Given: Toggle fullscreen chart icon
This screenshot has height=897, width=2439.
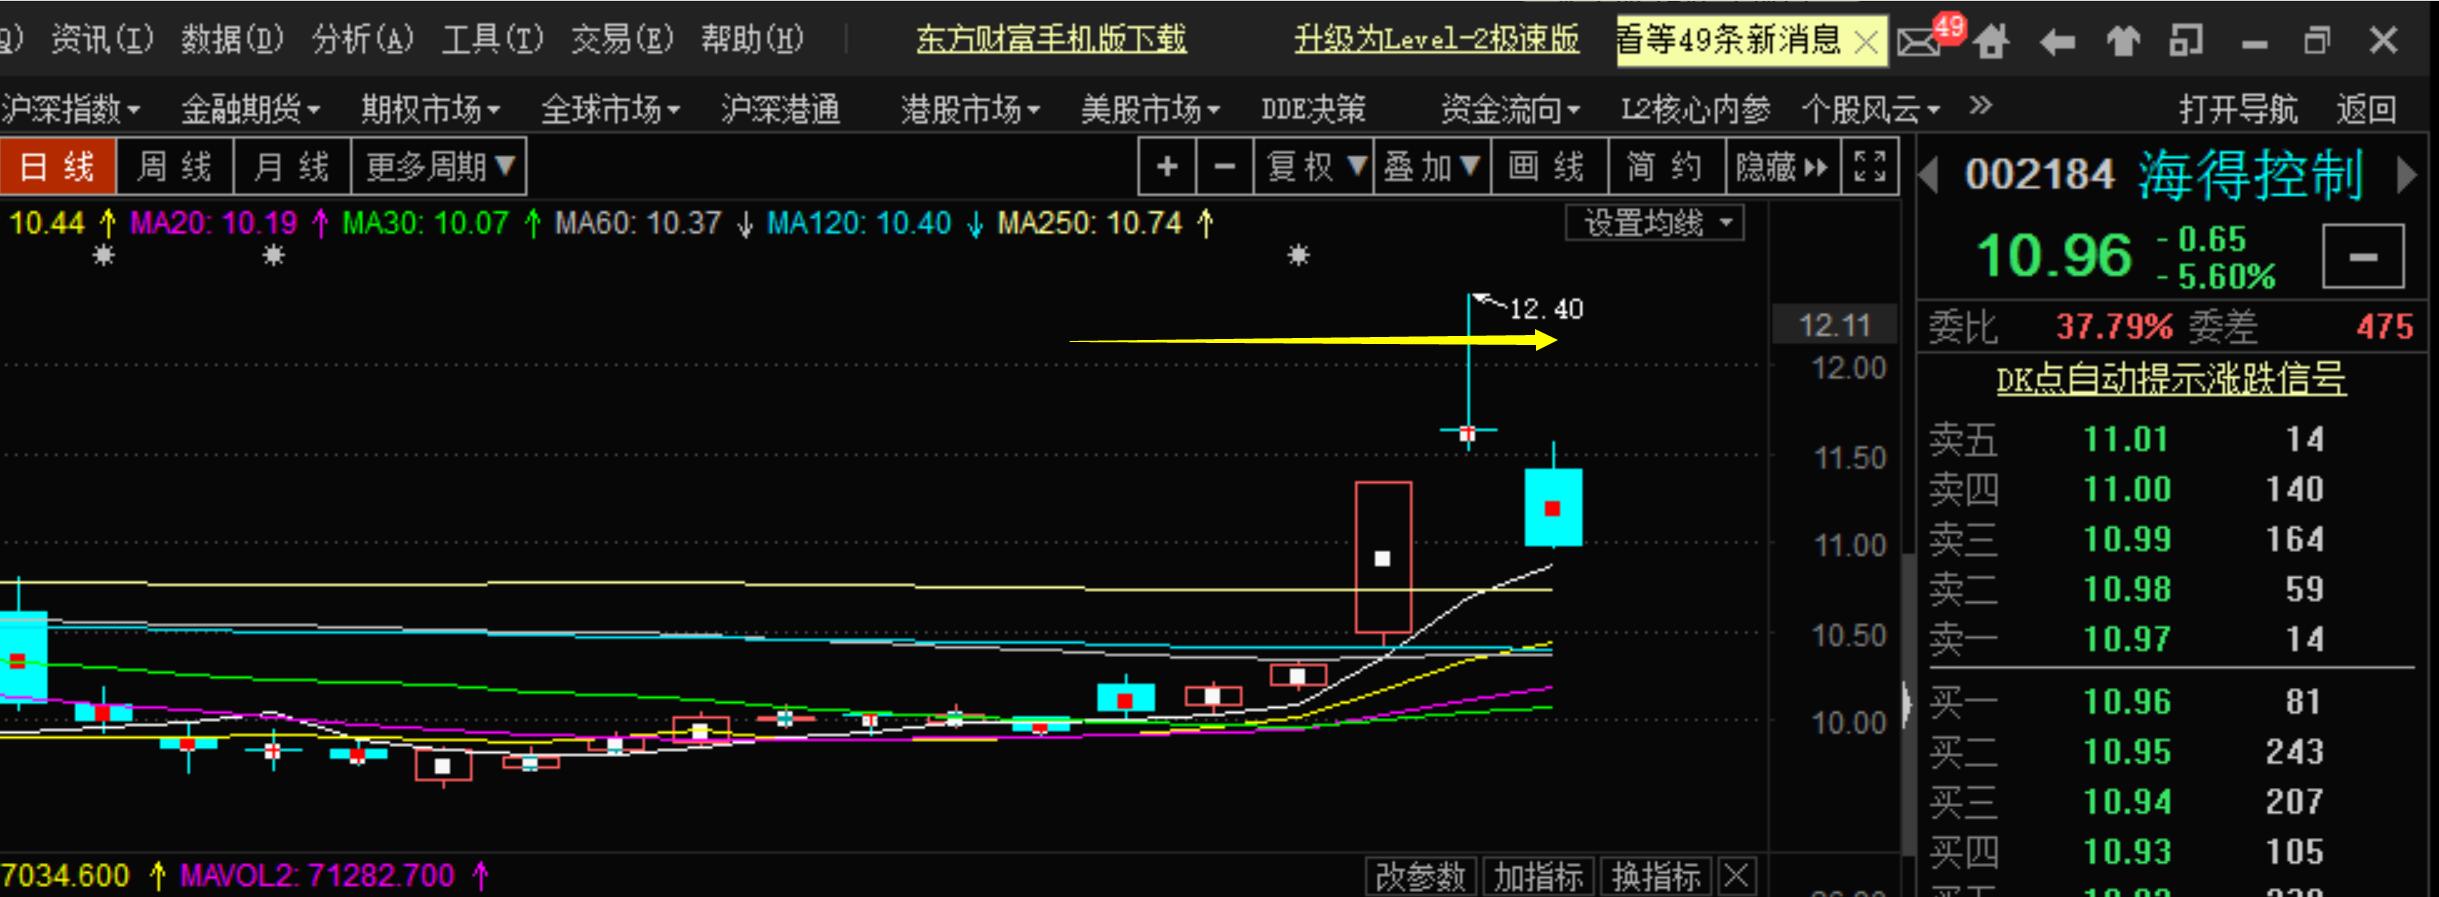Looking at the screenshot, I should [x=1869, y=166].
